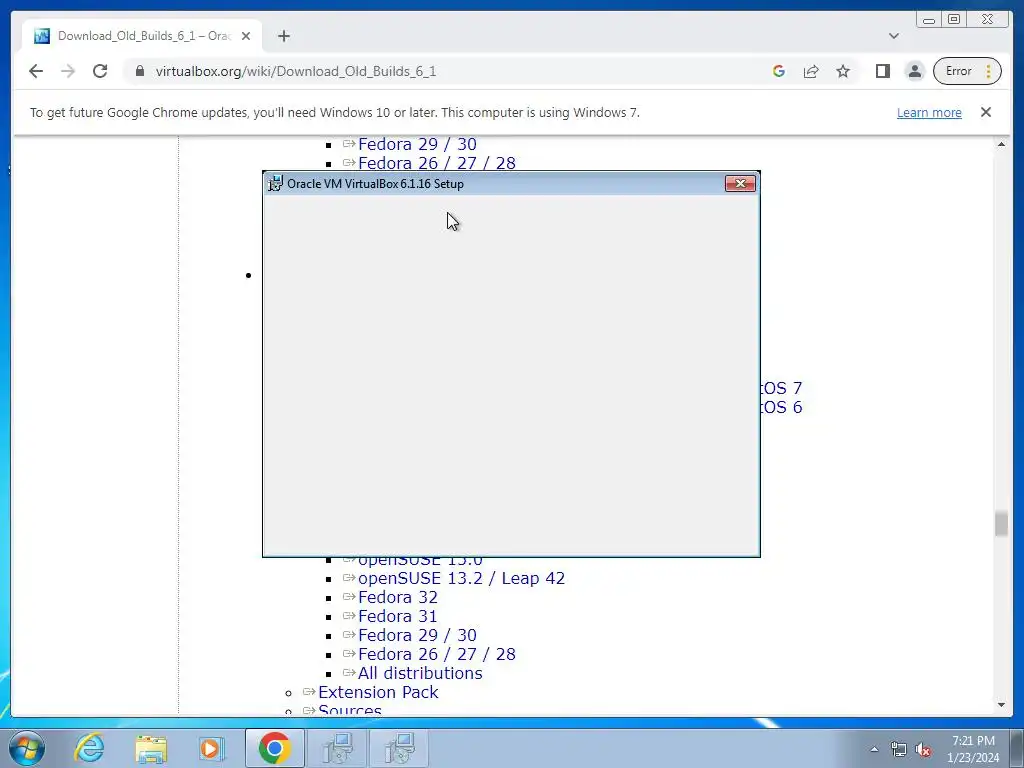
Task: Click the page scrollbar down arrow
Action: [1001, 705]
